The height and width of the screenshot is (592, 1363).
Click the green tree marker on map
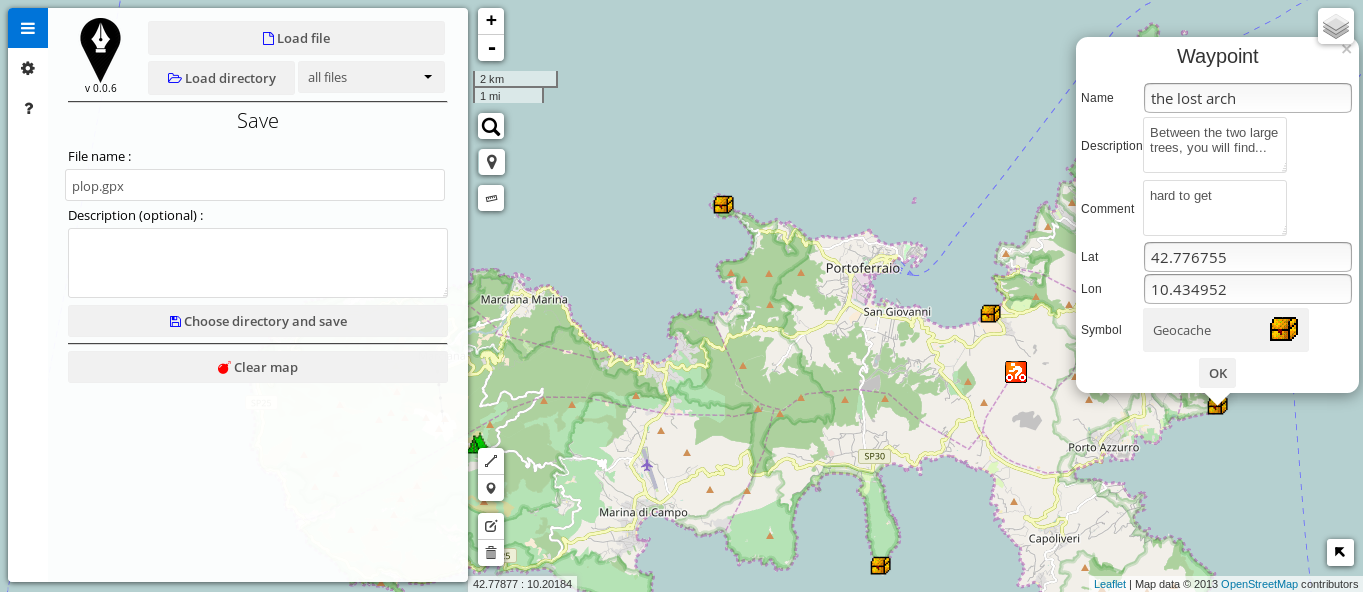pos(477,444)
